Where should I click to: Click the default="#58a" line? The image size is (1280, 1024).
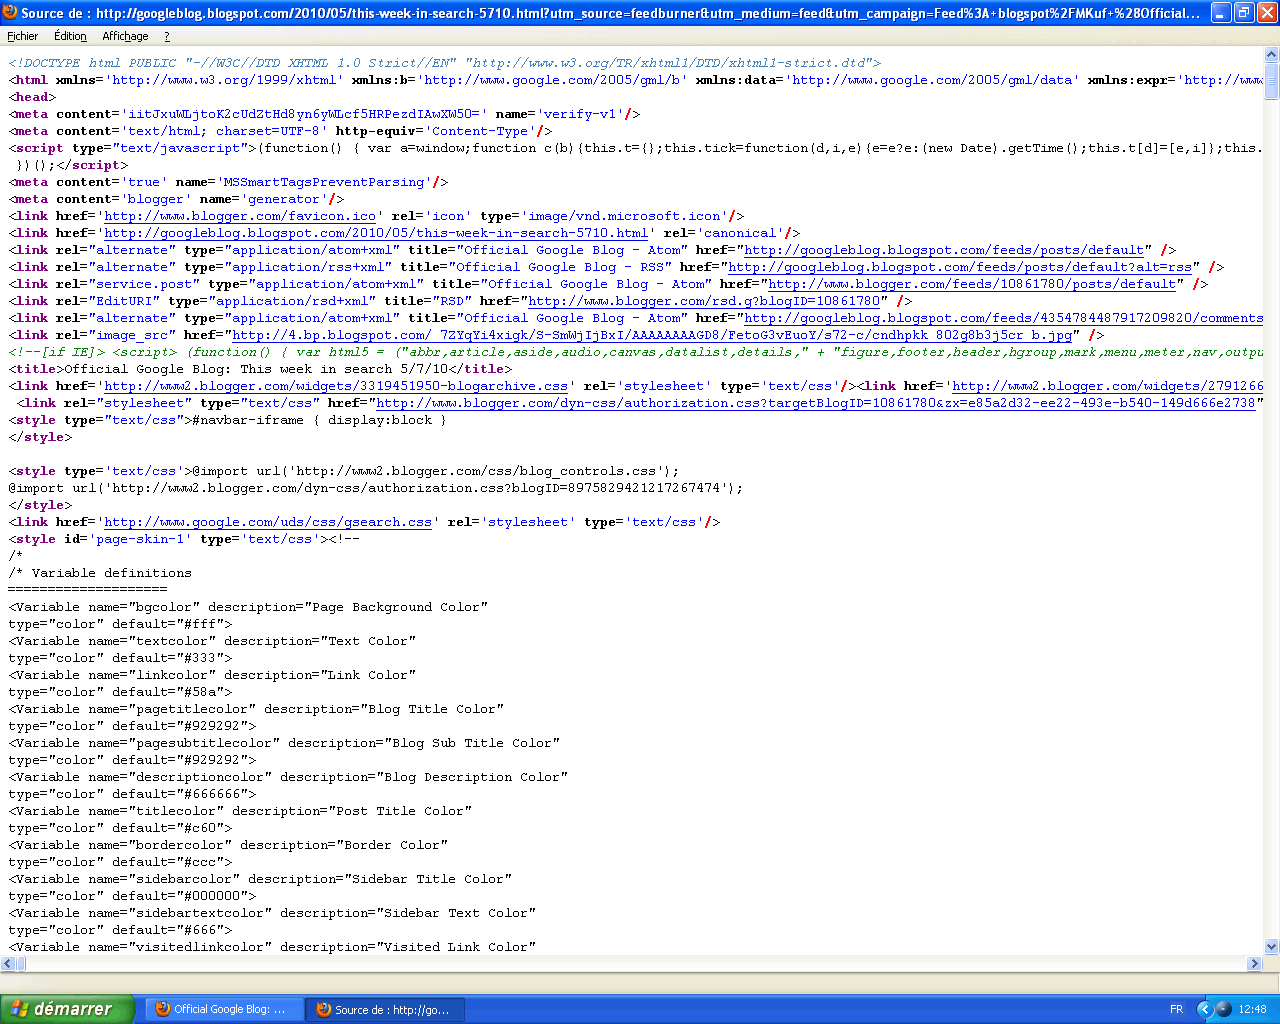click(120, 692)
